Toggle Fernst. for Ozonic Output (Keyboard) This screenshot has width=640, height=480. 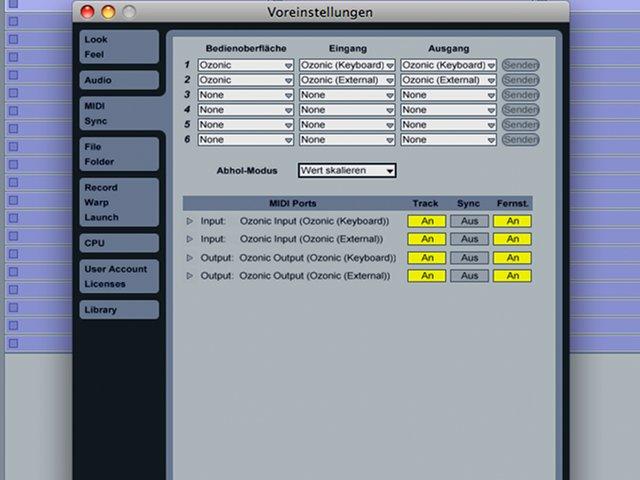[512, 258]
